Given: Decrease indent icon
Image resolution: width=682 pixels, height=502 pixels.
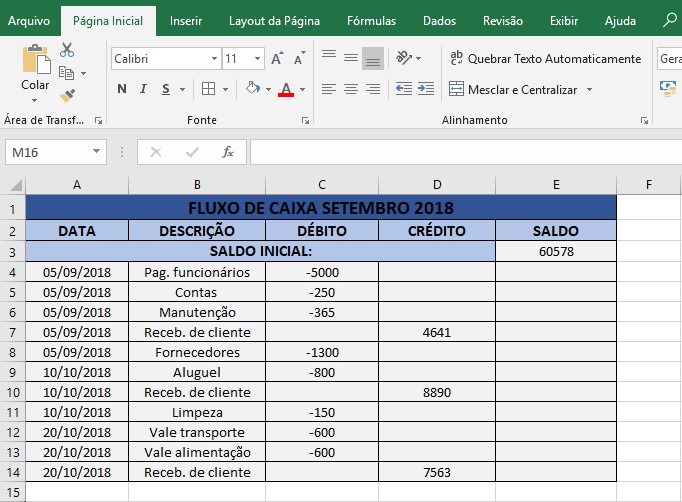Looking at the screenshot, I should (x=404, y=89).
